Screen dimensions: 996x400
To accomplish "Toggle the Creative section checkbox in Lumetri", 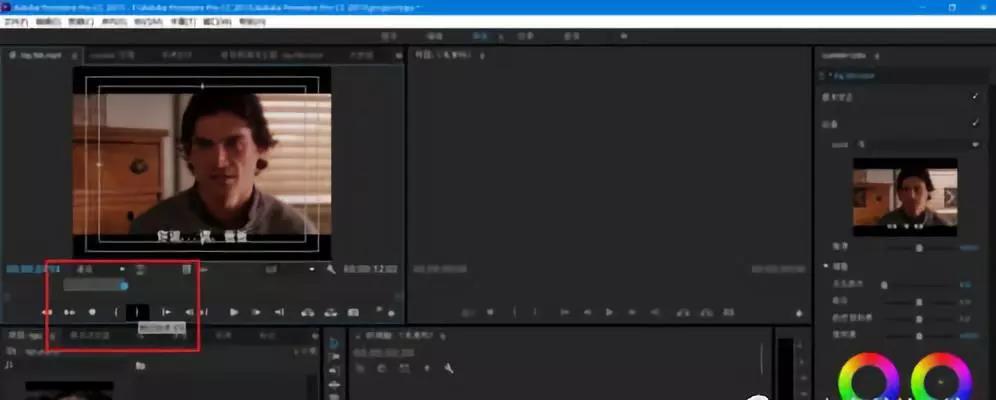I will tap(976, 123).
